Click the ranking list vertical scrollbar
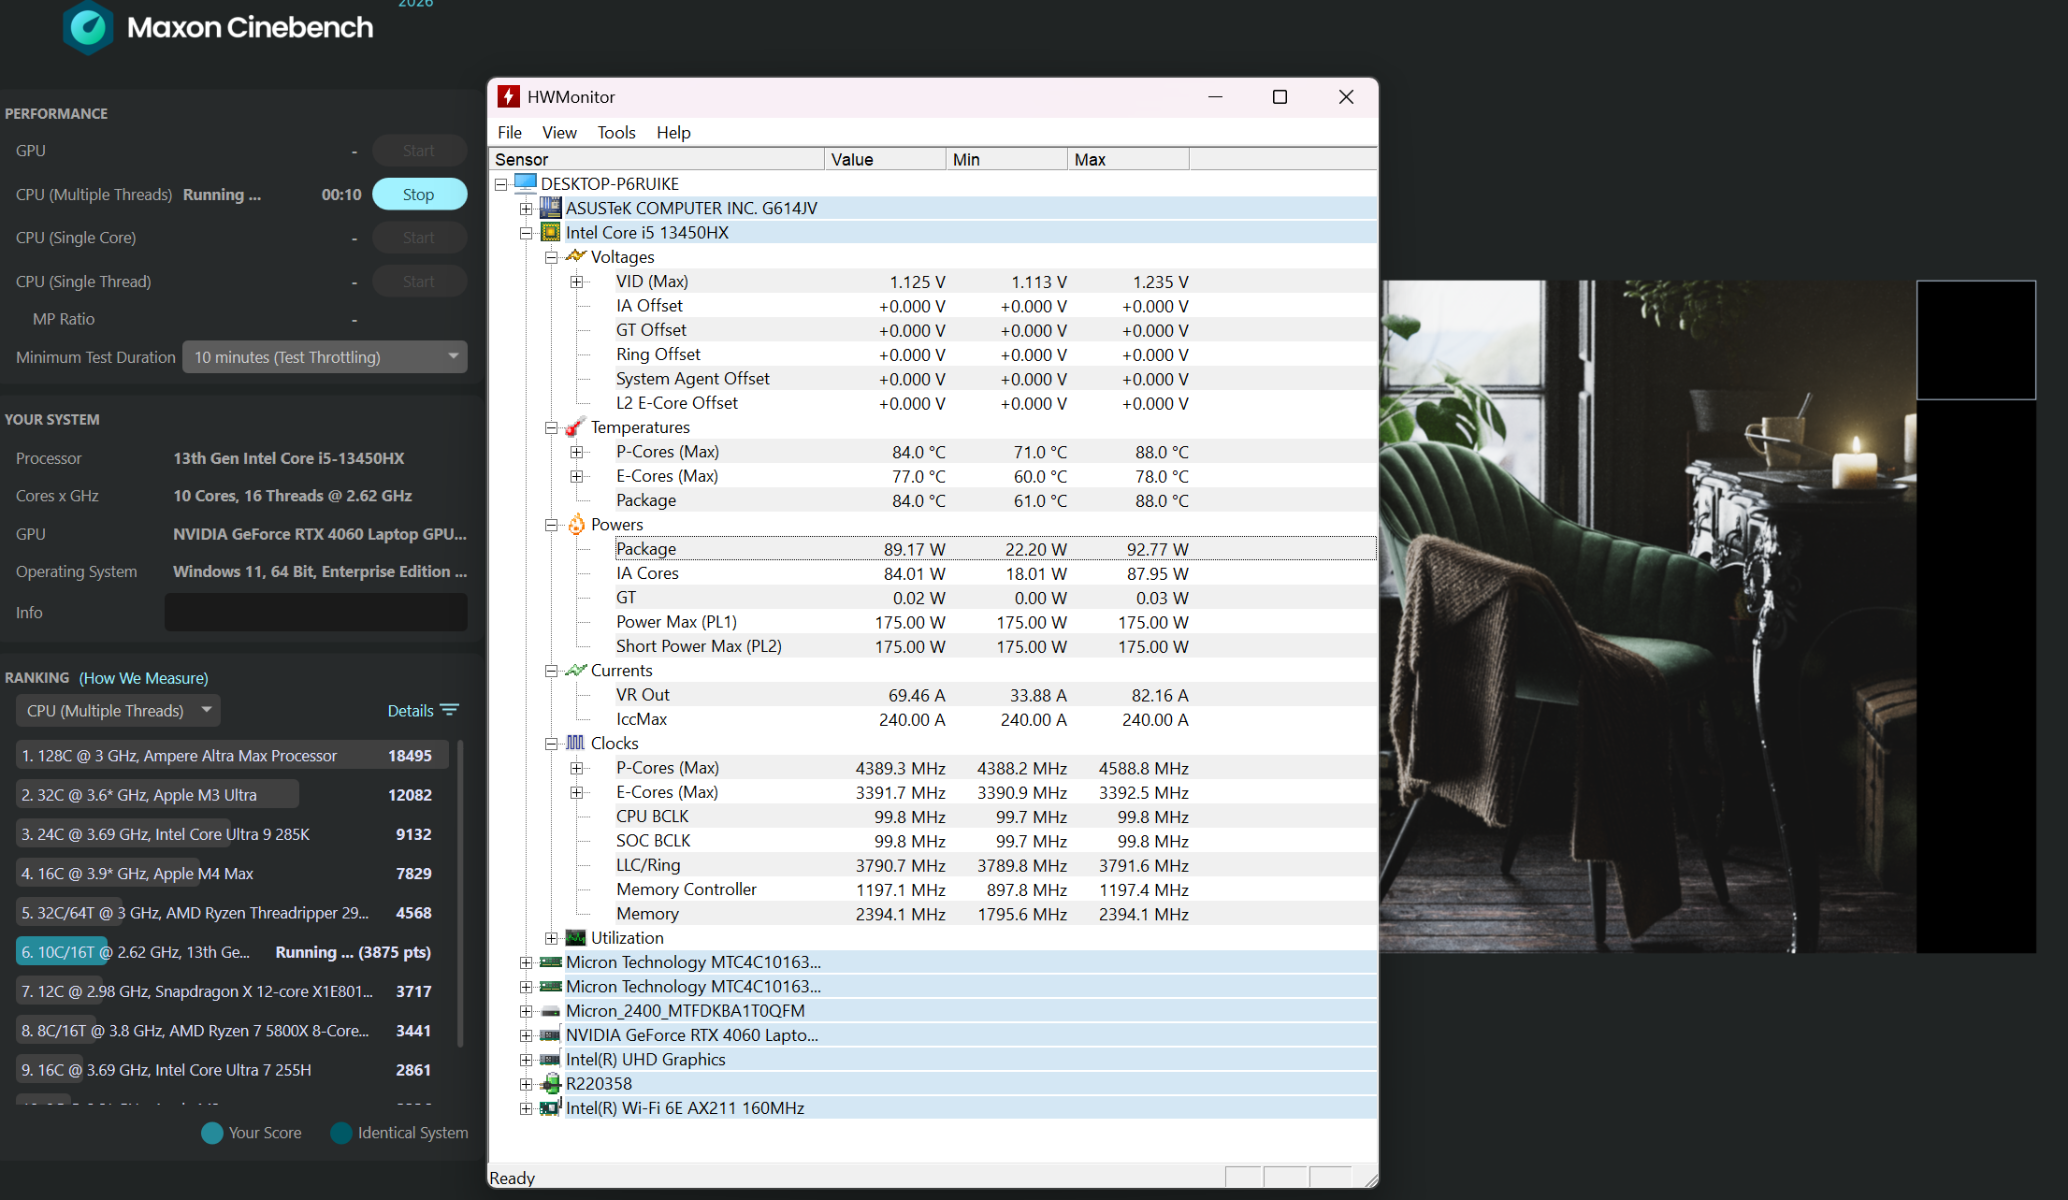Viewport: 2068px width, 1200px height. pyautogui.click(x=460, y=892)
